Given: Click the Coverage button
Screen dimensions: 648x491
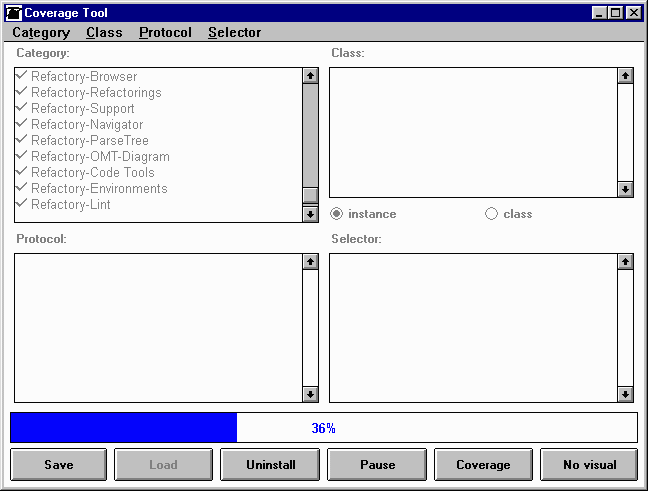Looking at the screenshot, I should [483, 465].
